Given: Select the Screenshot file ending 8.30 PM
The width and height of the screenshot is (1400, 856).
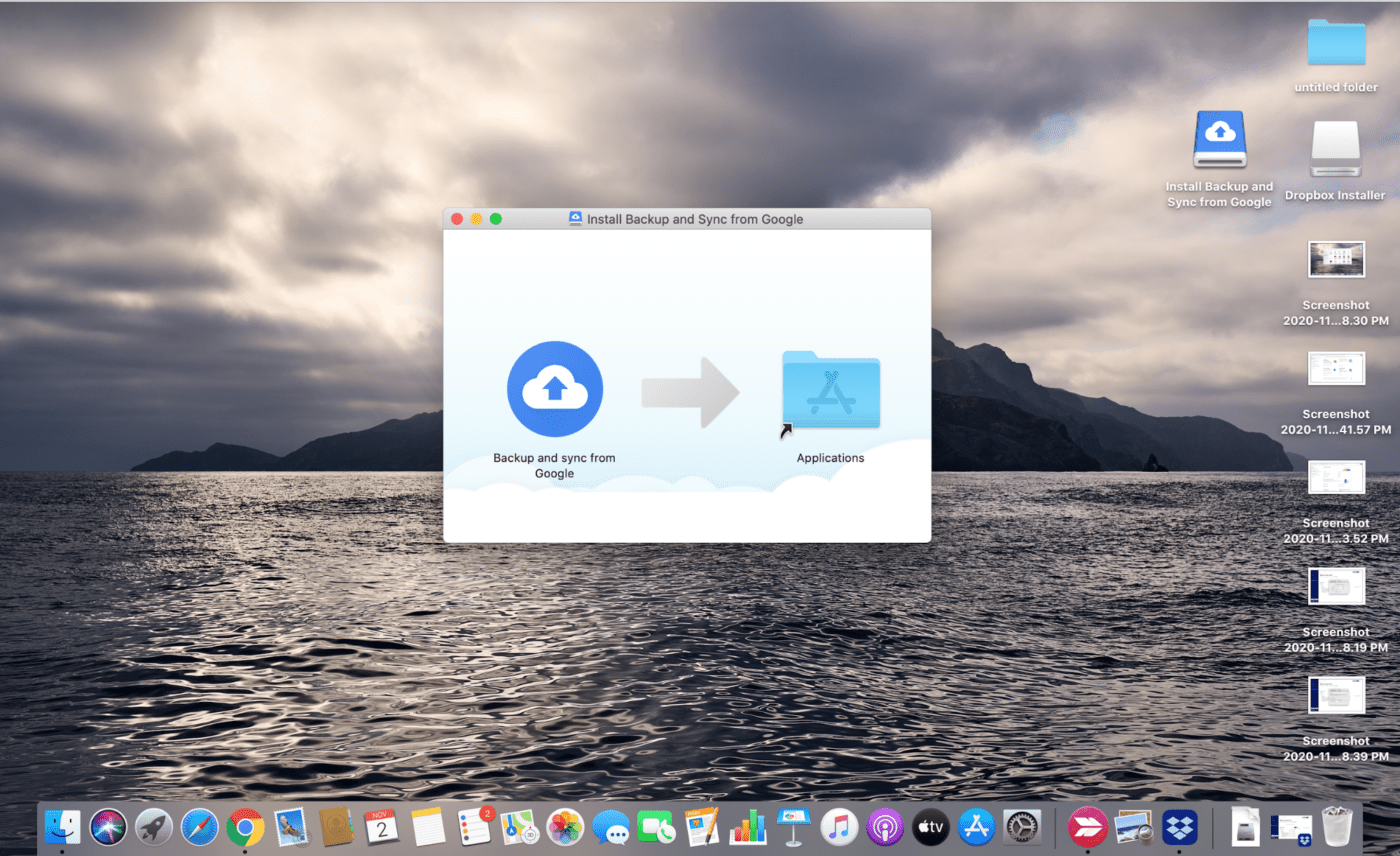Looking at the screenshot, I should 1336,259.
